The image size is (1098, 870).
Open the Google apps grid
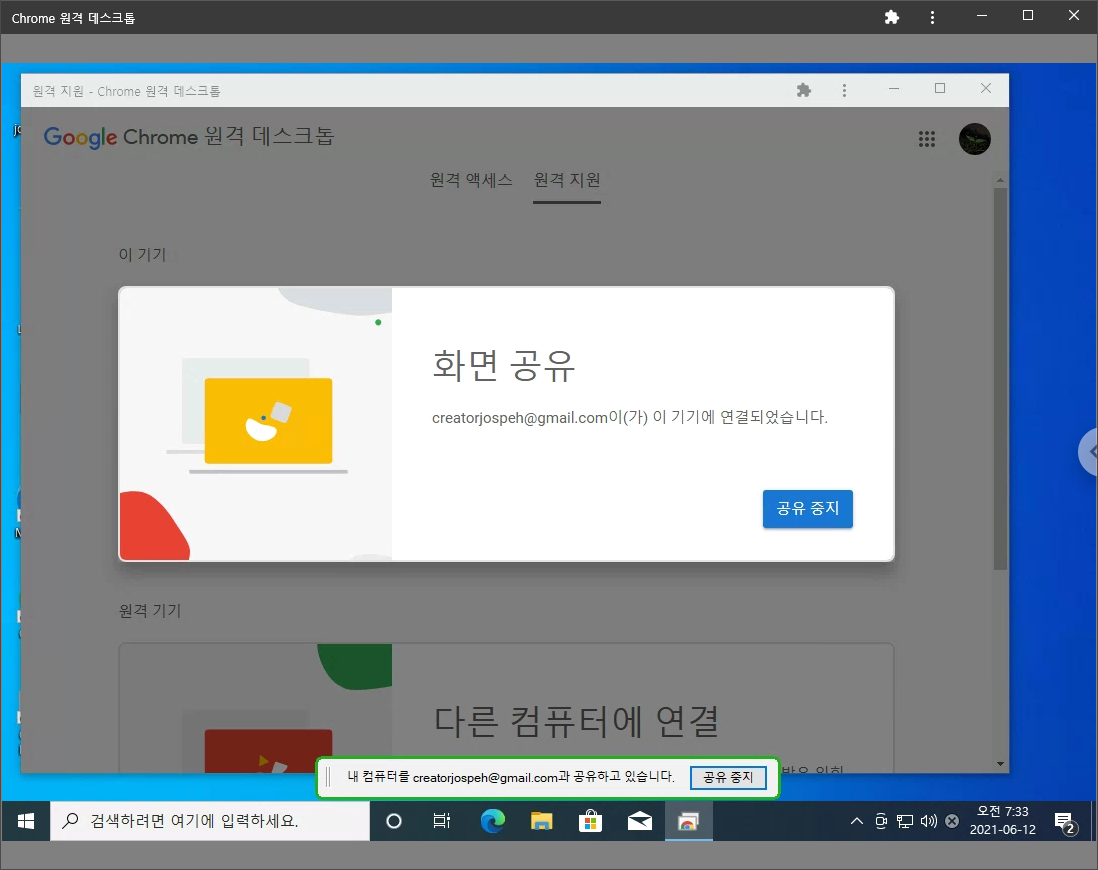click(926, 139)
